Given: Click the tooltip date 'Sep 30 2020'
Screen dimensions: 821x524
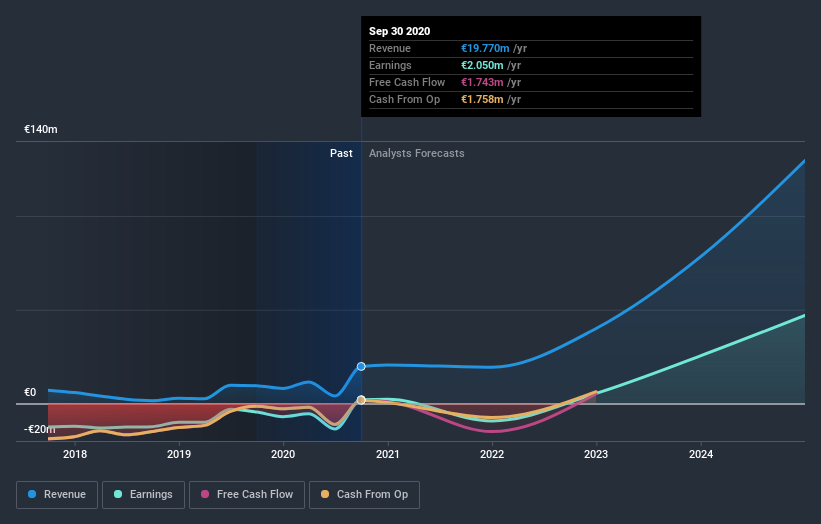Looking at the screenshot, I should tap(400, 31).
